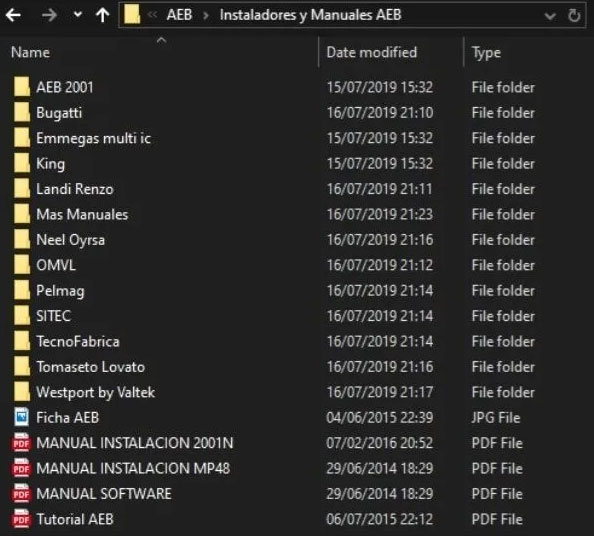Select the Bugatti folder icon

(x=22, y=113)
